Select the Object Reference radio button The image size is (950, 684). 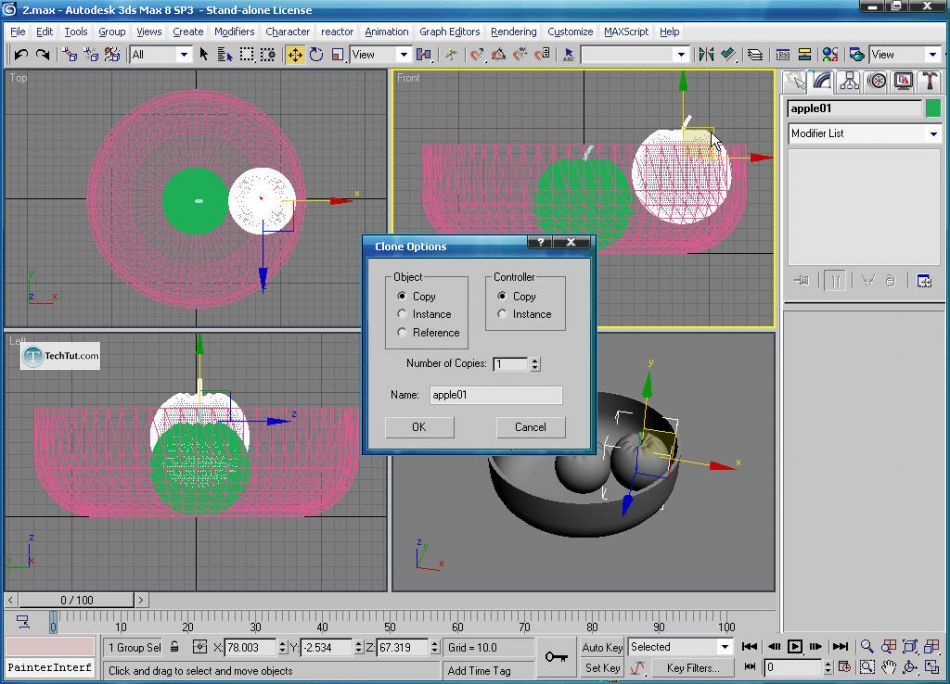pyautogui.click(x=402, y=332)
